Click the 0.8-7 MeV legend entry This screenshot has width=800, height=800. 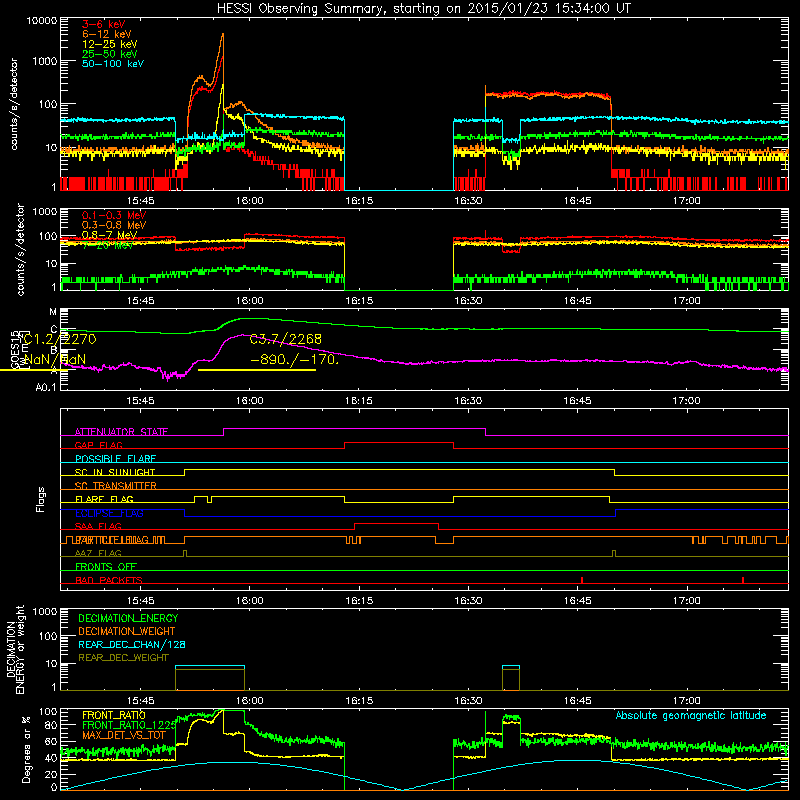110,235
